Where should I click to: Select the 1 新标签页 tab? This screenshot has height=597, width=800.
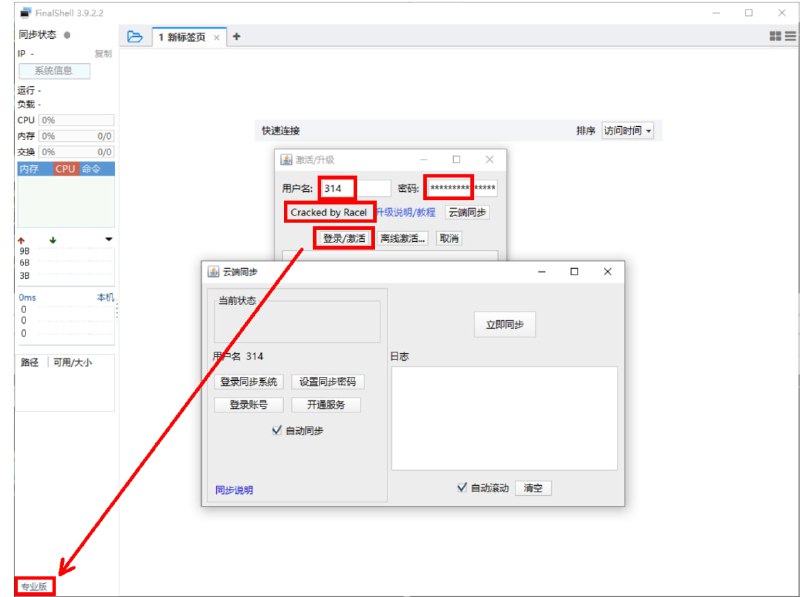pos(181,37)
